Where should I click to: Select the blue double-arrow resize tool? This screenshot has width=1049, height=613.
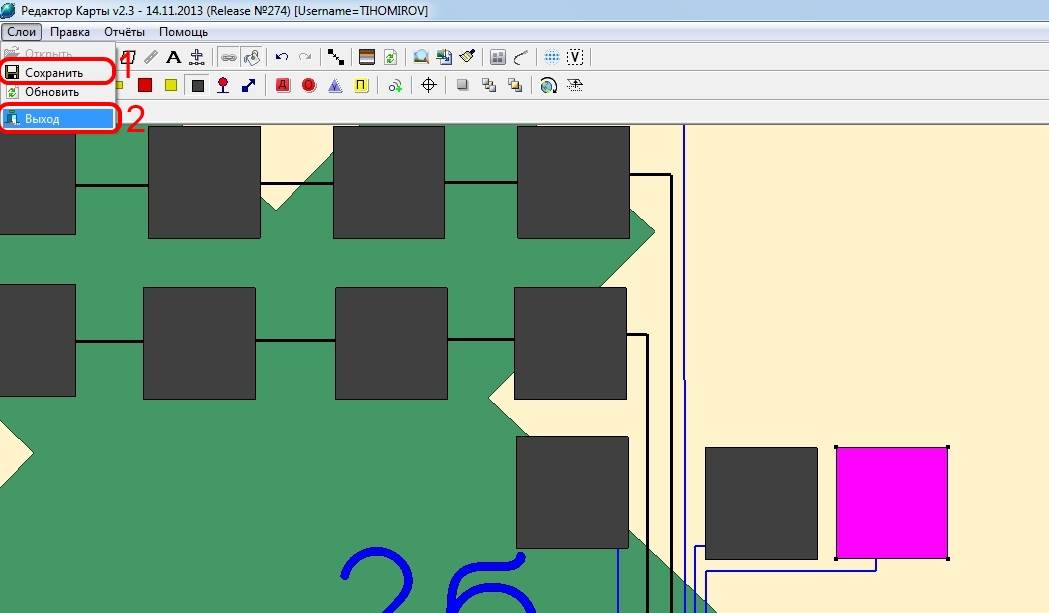click(249, 85)
